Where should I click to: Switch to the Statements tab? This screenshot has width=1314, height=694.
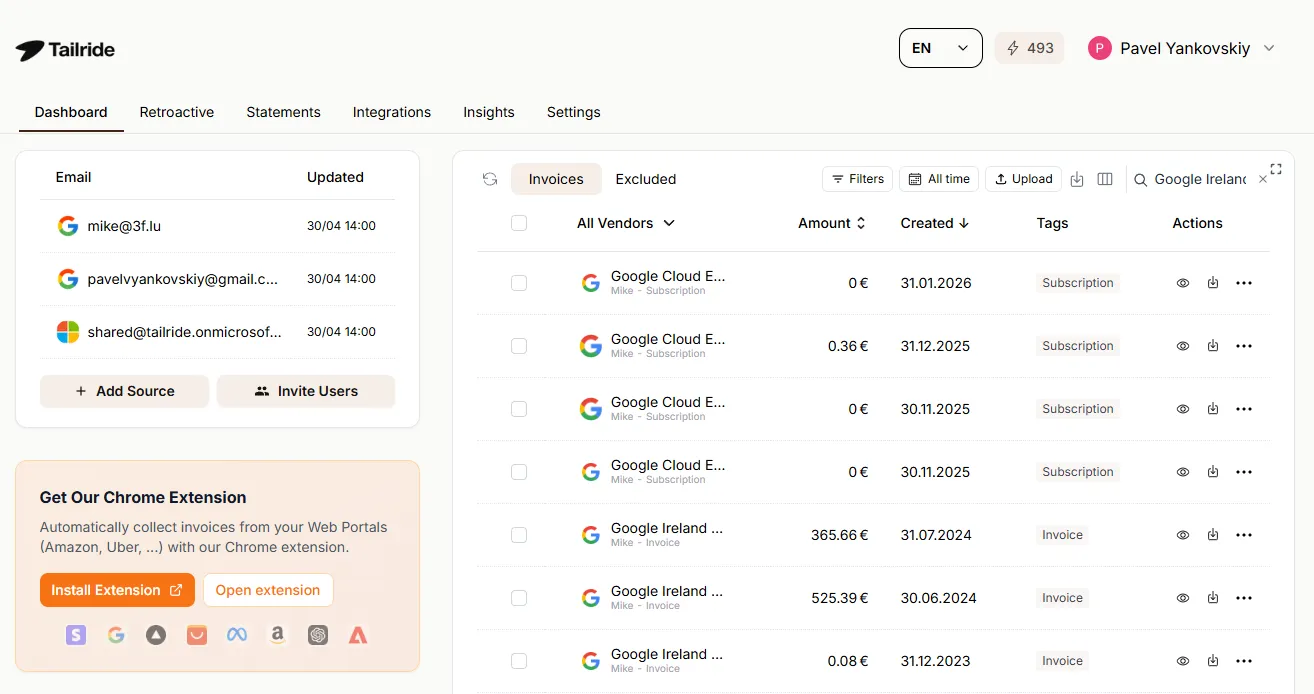coord(284,112)
